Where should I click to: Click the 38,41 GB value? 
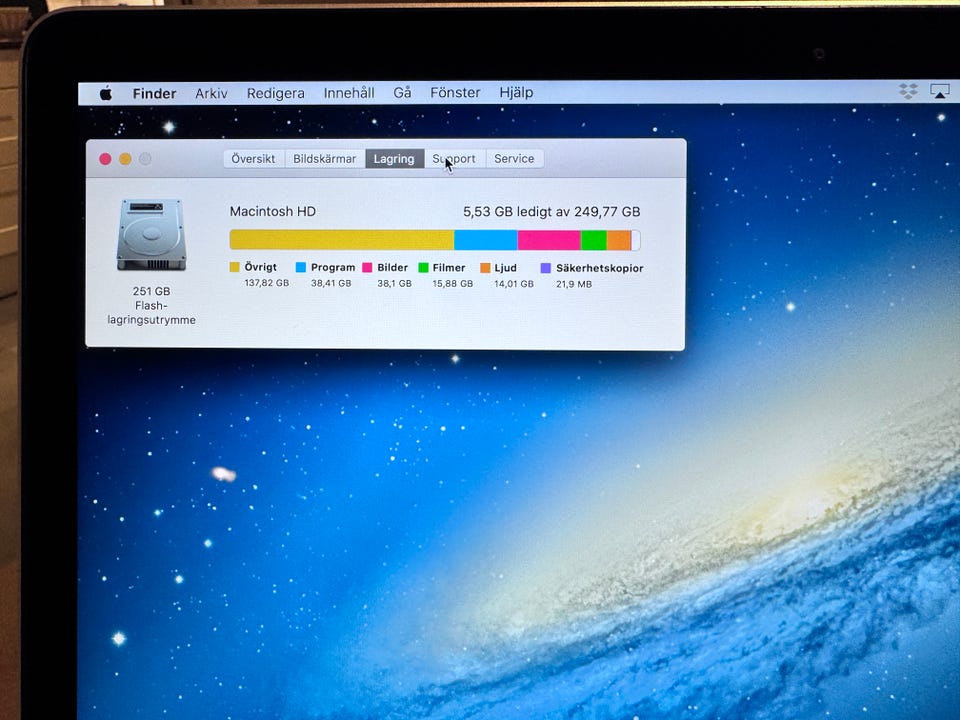point(331,283)
